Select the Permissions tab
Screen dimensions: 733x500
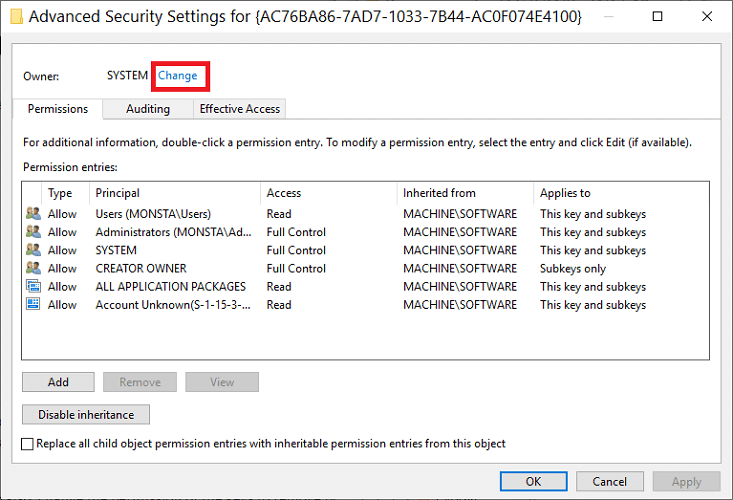[57, 109]
